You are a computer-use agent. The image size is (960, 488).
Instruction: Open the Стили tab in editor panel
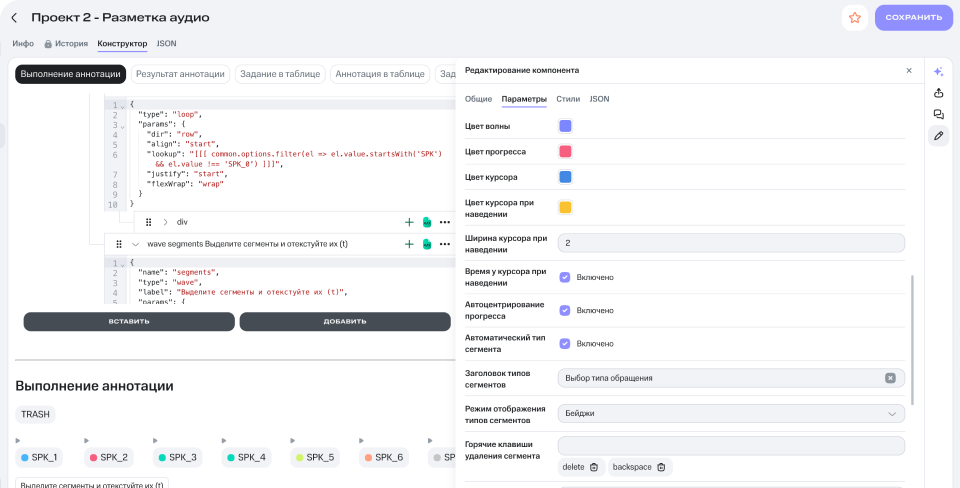(x=568, y=99)
